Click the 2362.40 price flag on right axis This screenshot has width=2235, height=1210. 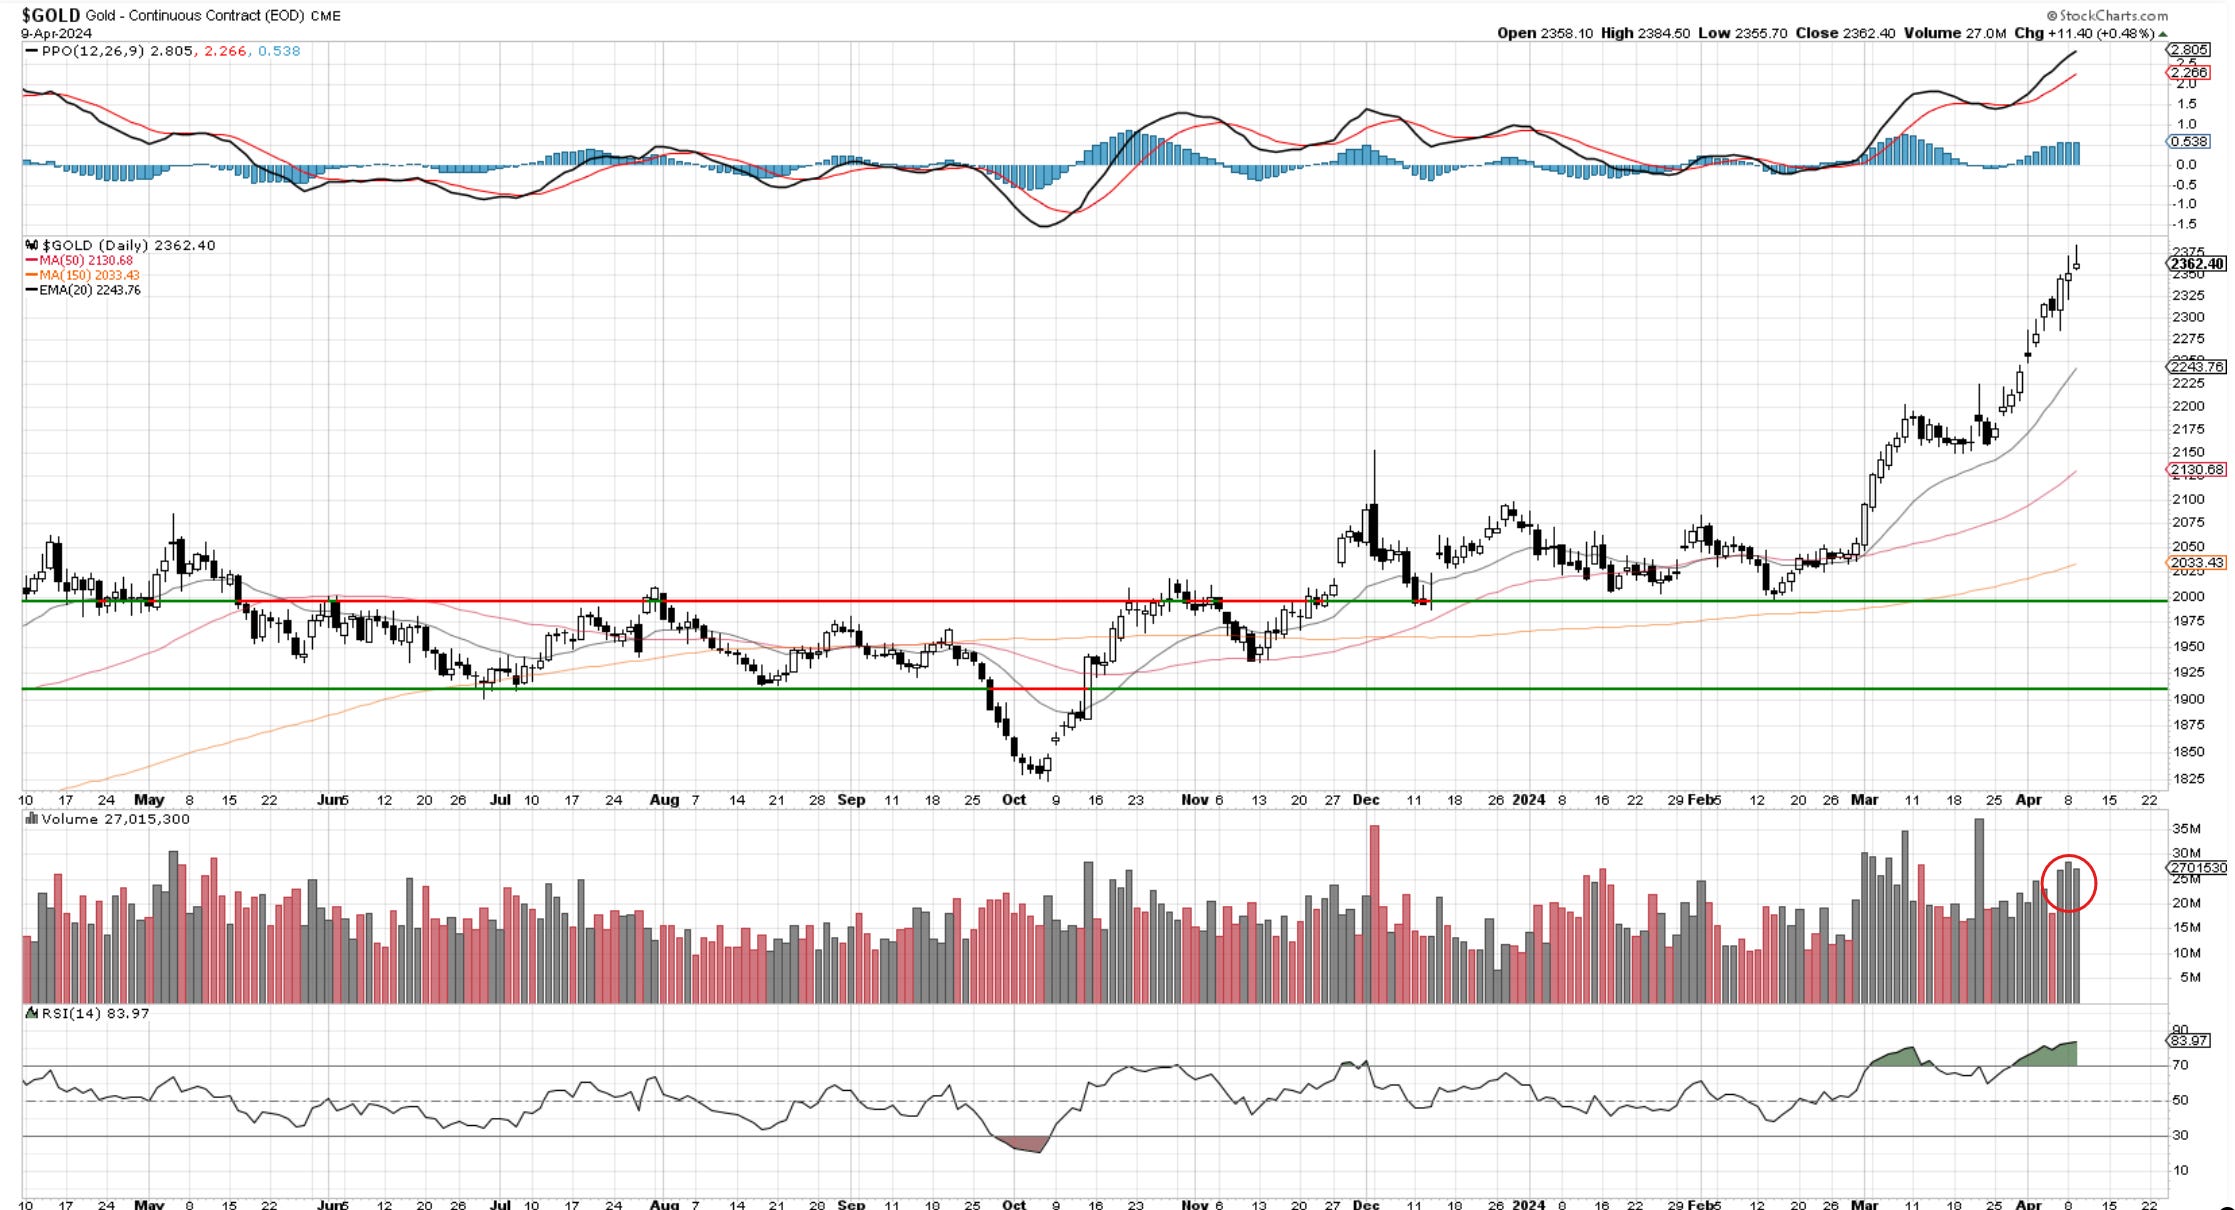click(x=2197, y=264)
